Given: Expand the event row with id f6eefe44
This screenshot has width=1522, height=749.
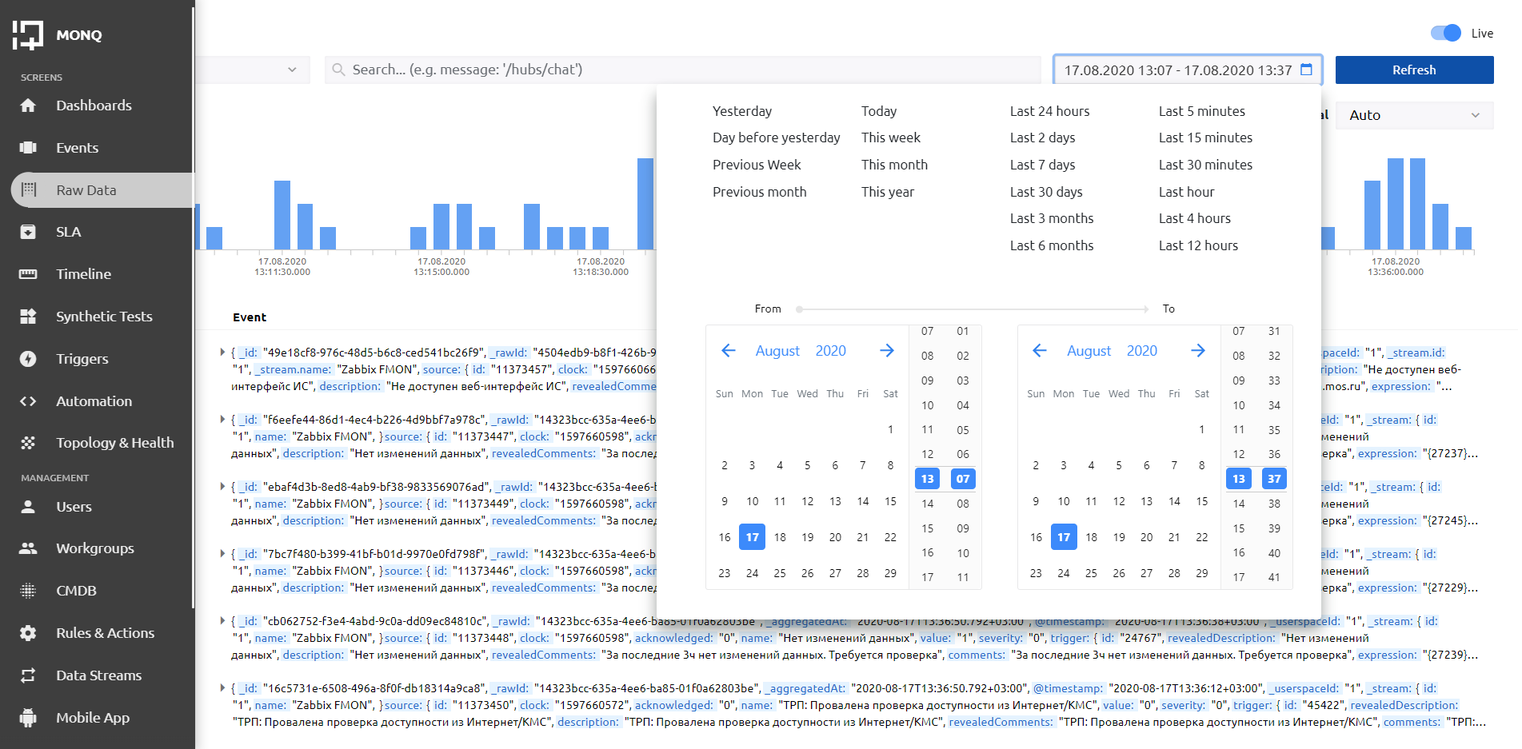Looking at the screenshot, I should (222, 419).
